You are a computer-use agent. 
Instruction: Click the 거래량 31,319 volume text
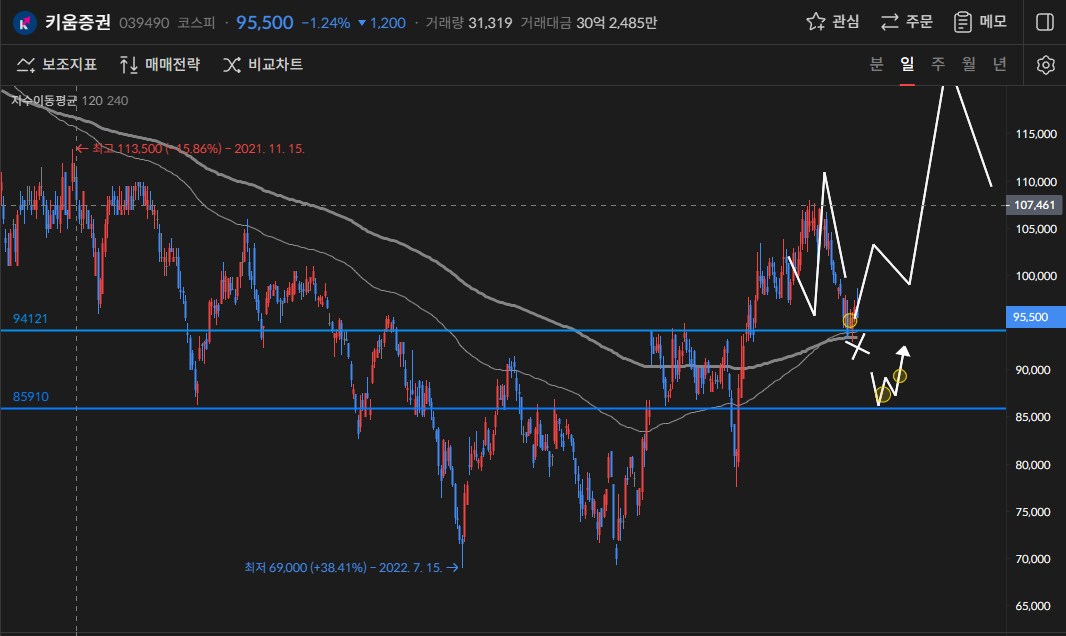coord(469,23)
